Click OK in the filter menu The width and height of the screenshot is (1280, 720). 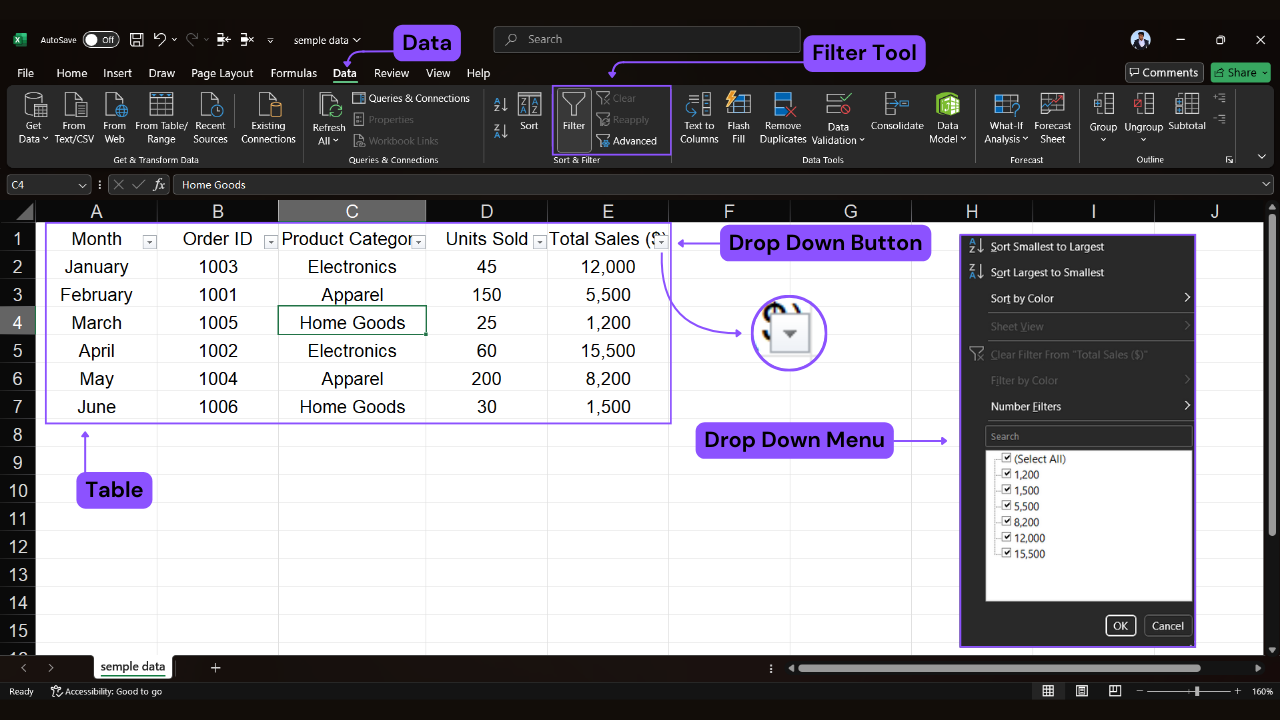[x=1120, y=625]
